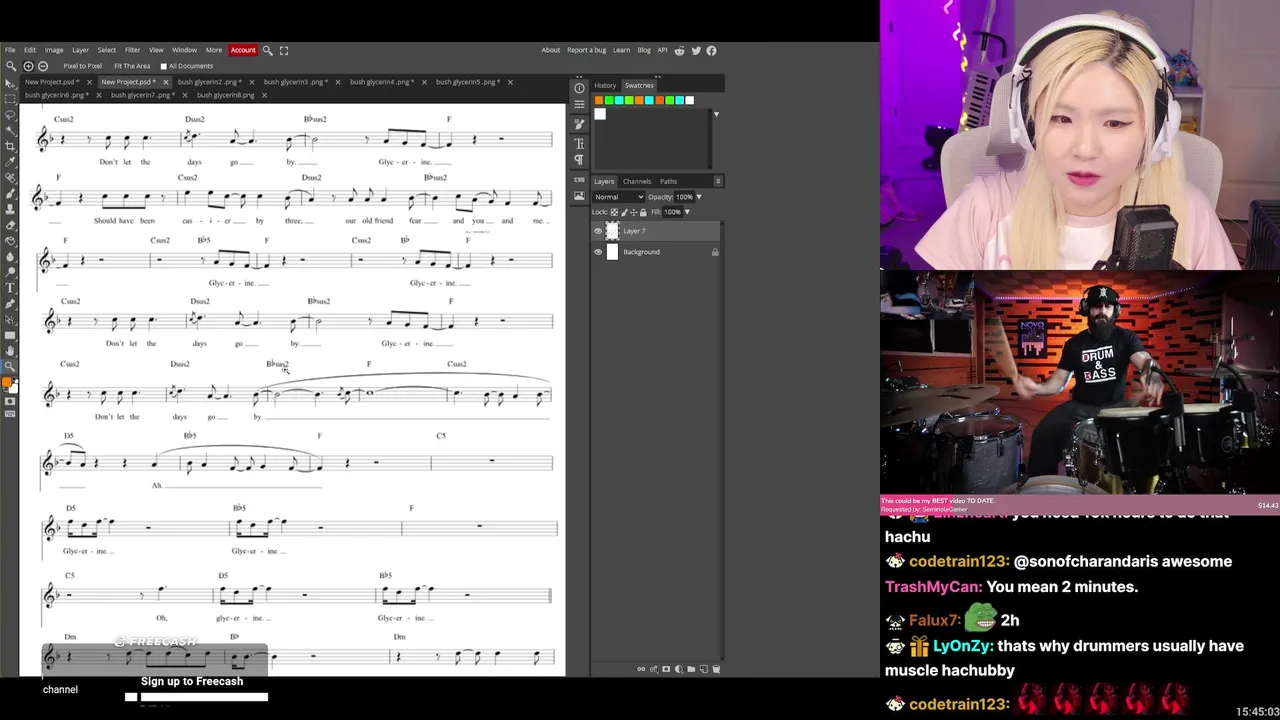Viewport: 1280px width, 720px height.
Task: Click the Opacity 100% input field
Action: tap(685, 197)
